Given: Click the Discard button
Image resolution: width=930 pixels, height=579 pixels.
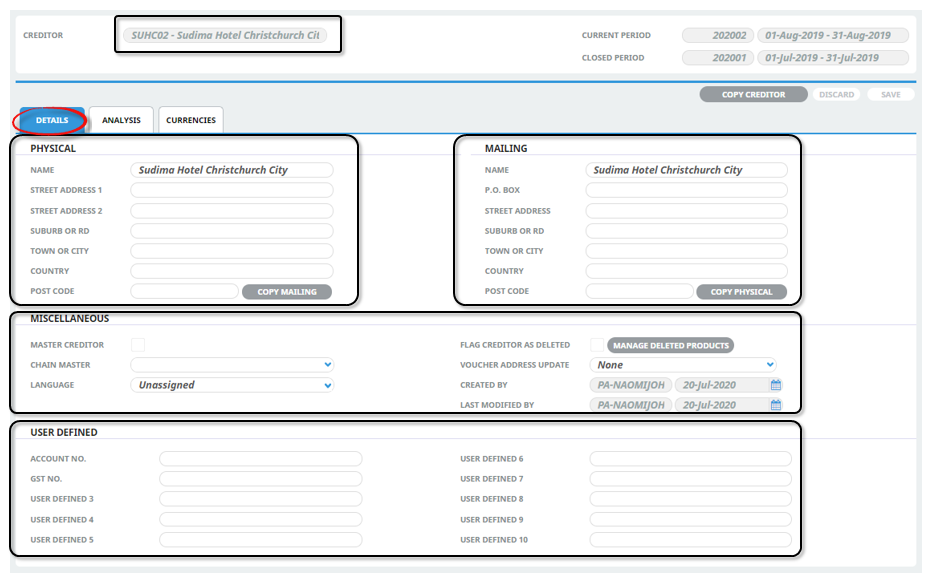Looking at the screenshot, I should click(x=836, y=94).
